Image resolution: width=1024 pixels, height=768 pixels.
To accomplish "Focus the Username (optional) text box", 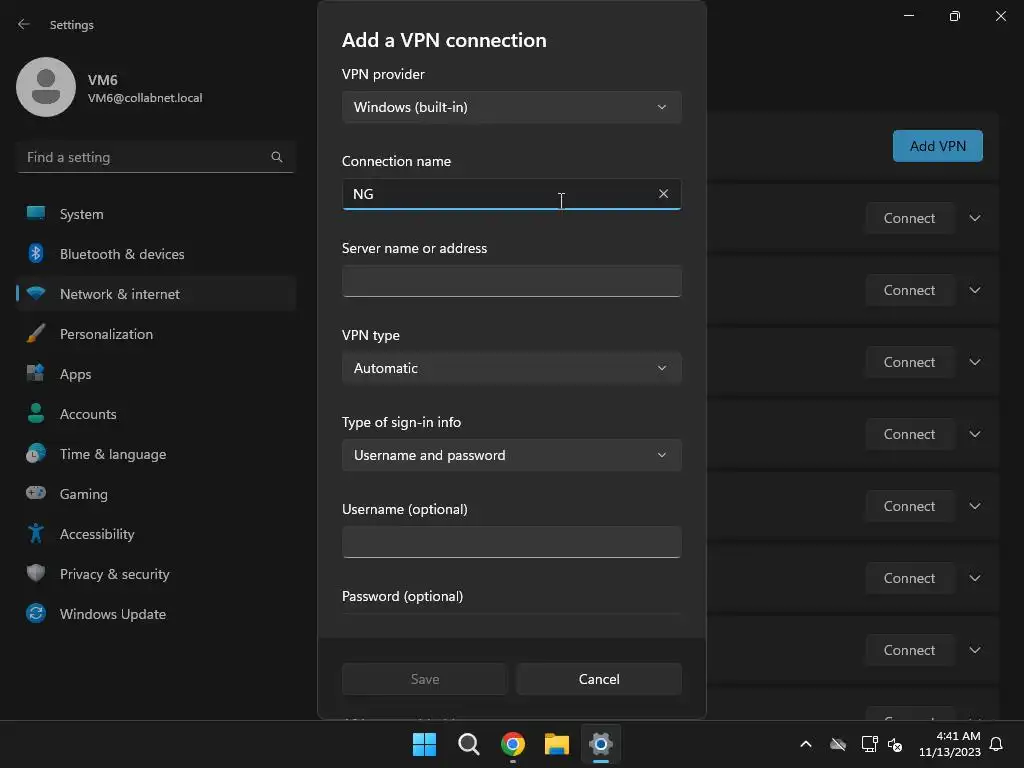I will [x=511, y=542].
